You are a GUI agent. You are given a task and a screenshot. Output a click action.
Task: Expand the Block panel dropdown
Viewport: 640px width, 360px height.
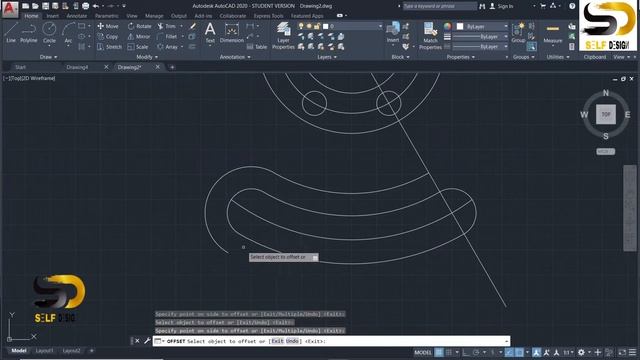(x=400, y=57)
